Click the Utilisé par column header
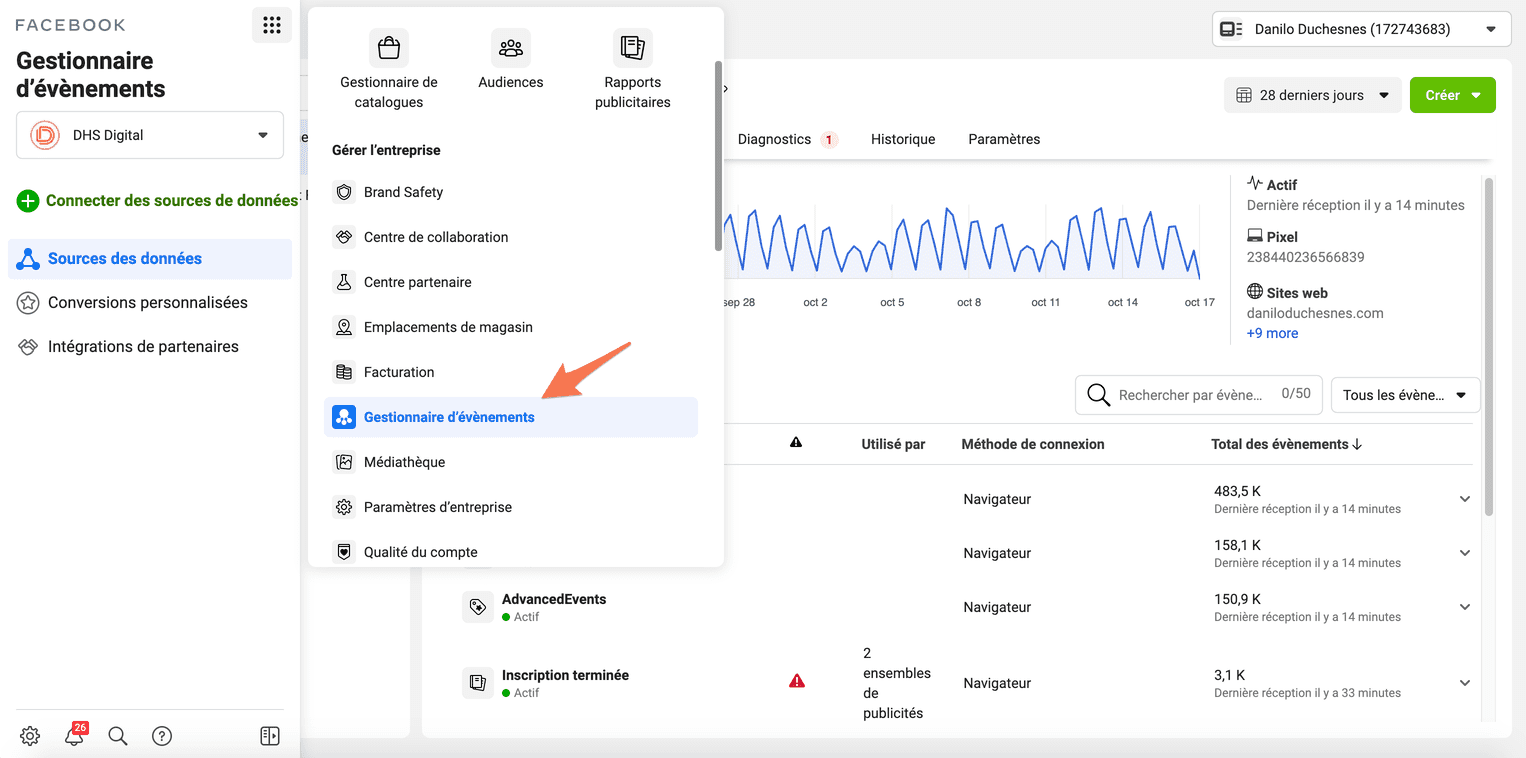This screenshot has width=1526, height=758. (x=893, y=444)
